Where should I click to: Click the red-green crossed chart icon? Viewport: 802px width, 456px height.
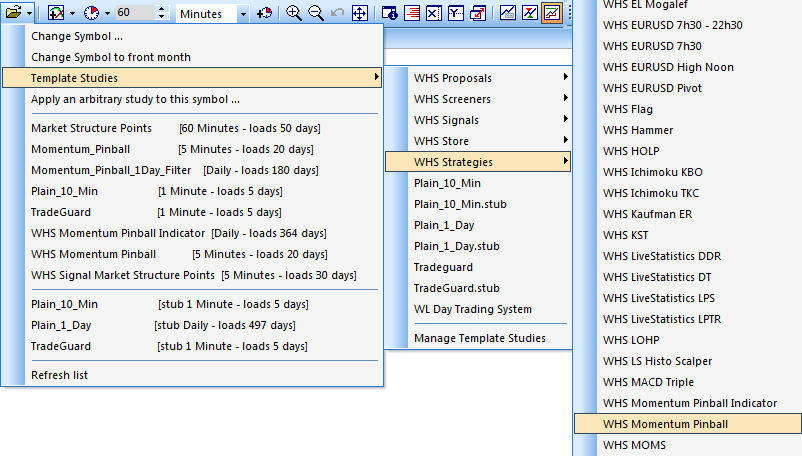(529, 13)
